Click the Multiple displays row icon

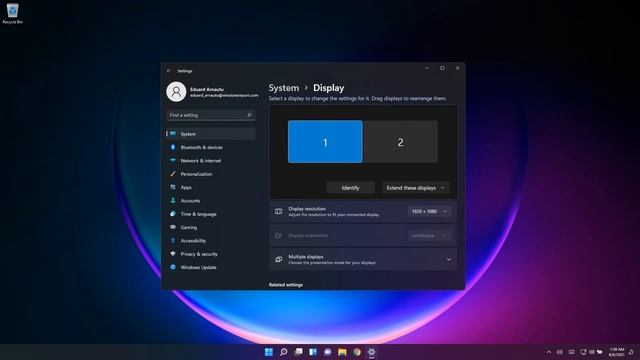(278, 259)
